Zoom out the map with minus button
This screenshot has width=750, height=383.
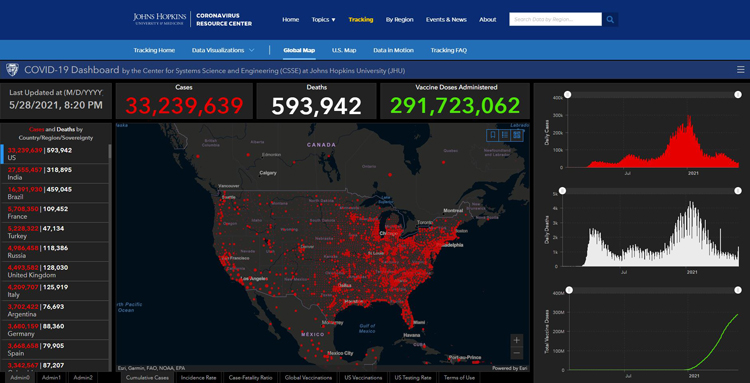pos(517,353)
